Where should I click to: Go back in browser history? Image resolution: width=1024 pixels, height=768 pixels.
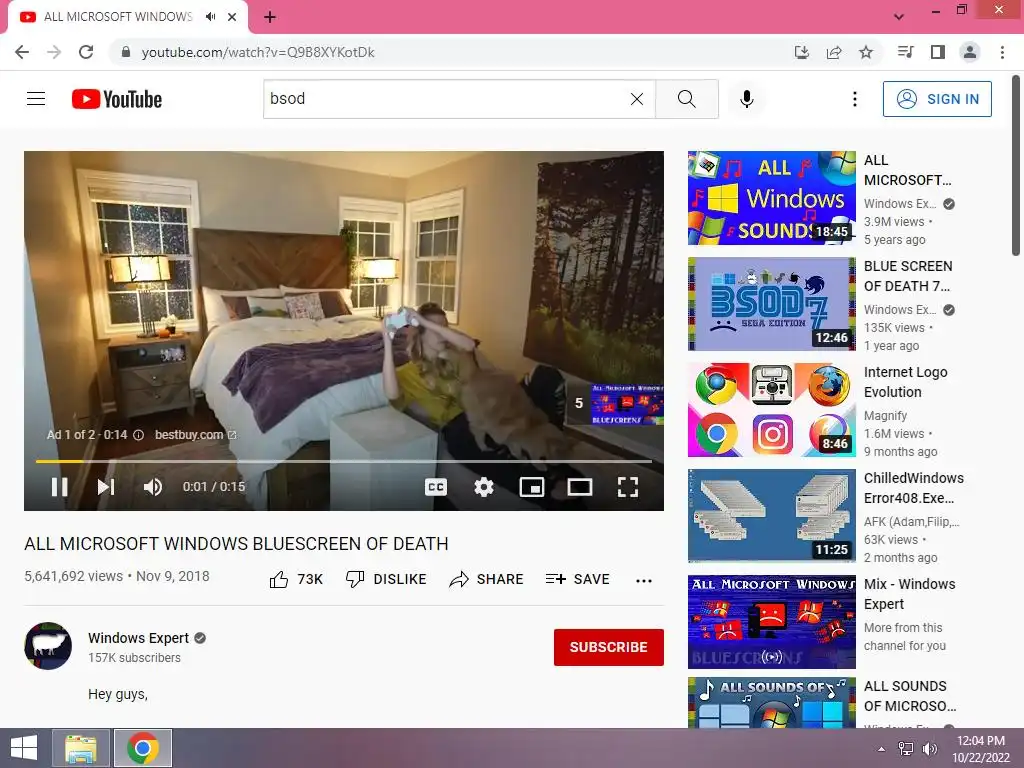[22, 52]
